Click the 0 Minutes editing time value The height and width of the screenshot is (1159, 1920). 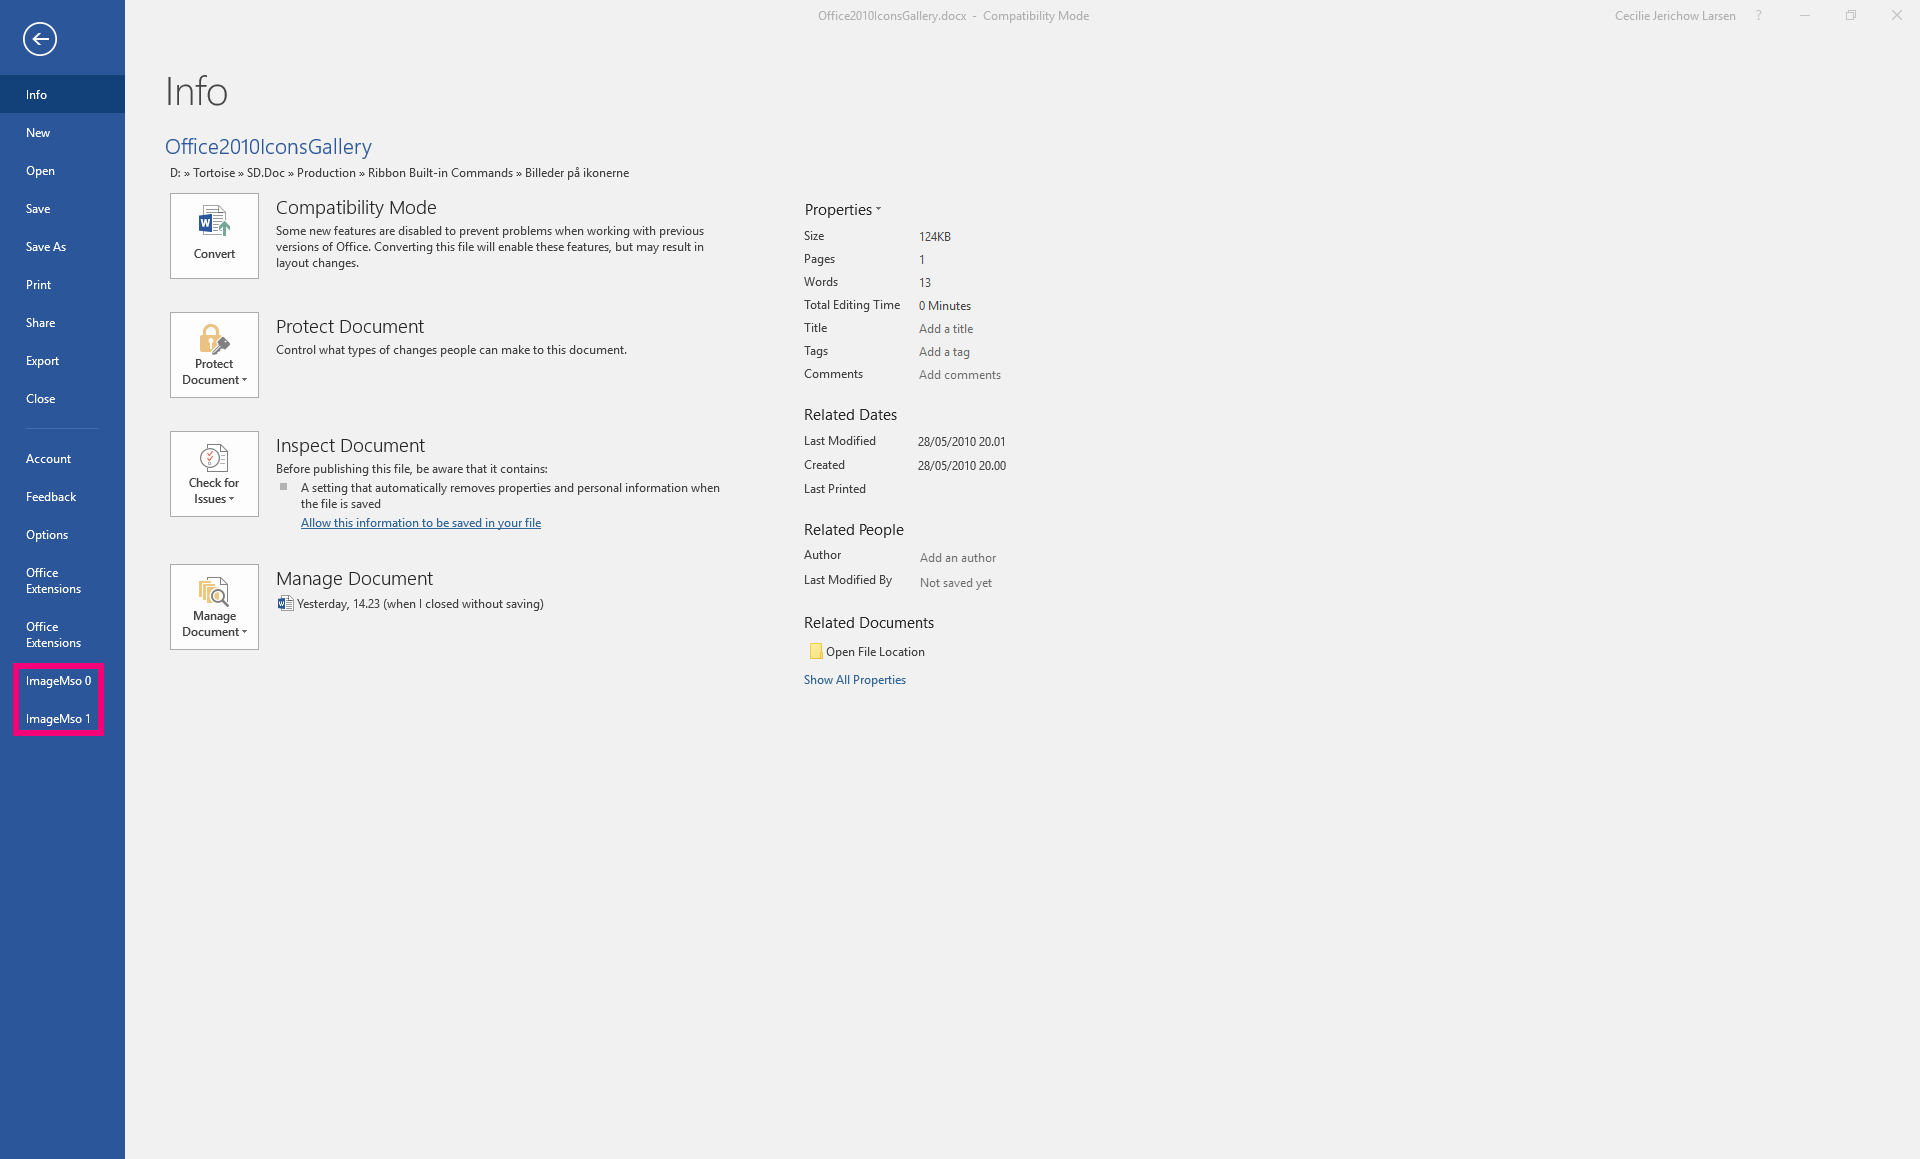[945, 306]
